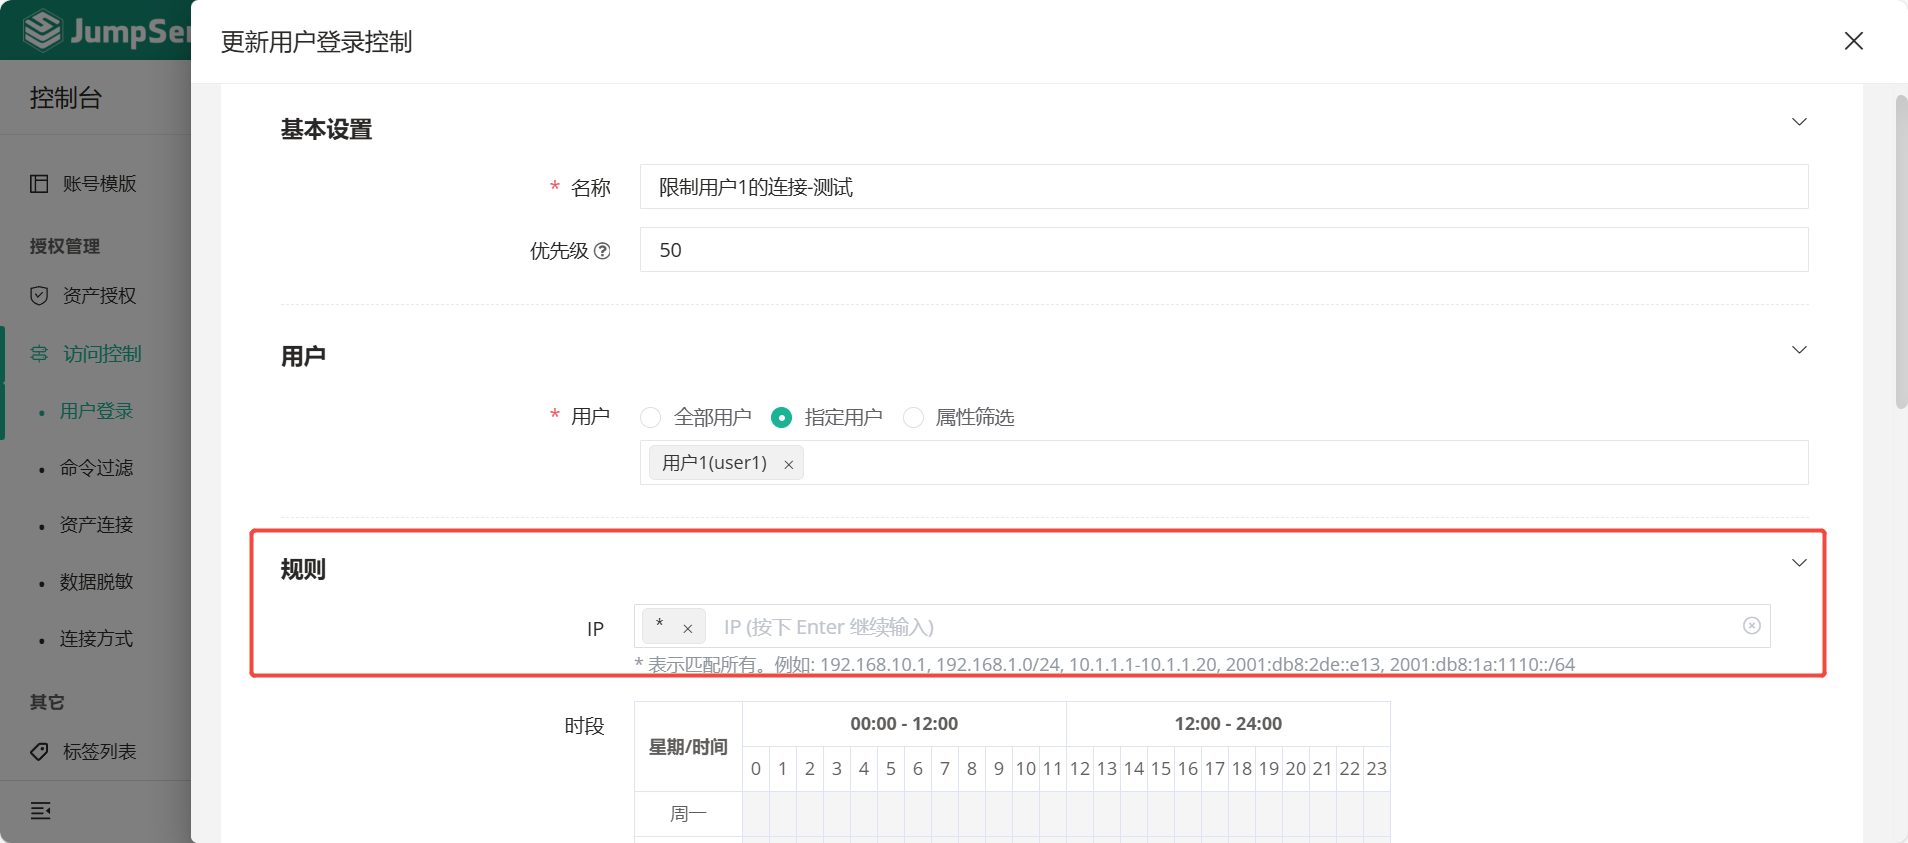Click the JumpServer logo icon
1908x843 pixels.
tap(42, 30)
